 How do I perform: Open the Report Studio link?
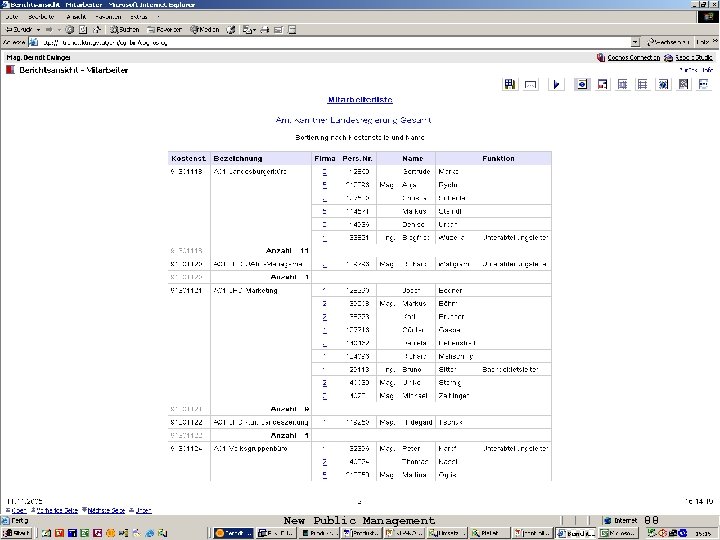(x=694, y=57)
